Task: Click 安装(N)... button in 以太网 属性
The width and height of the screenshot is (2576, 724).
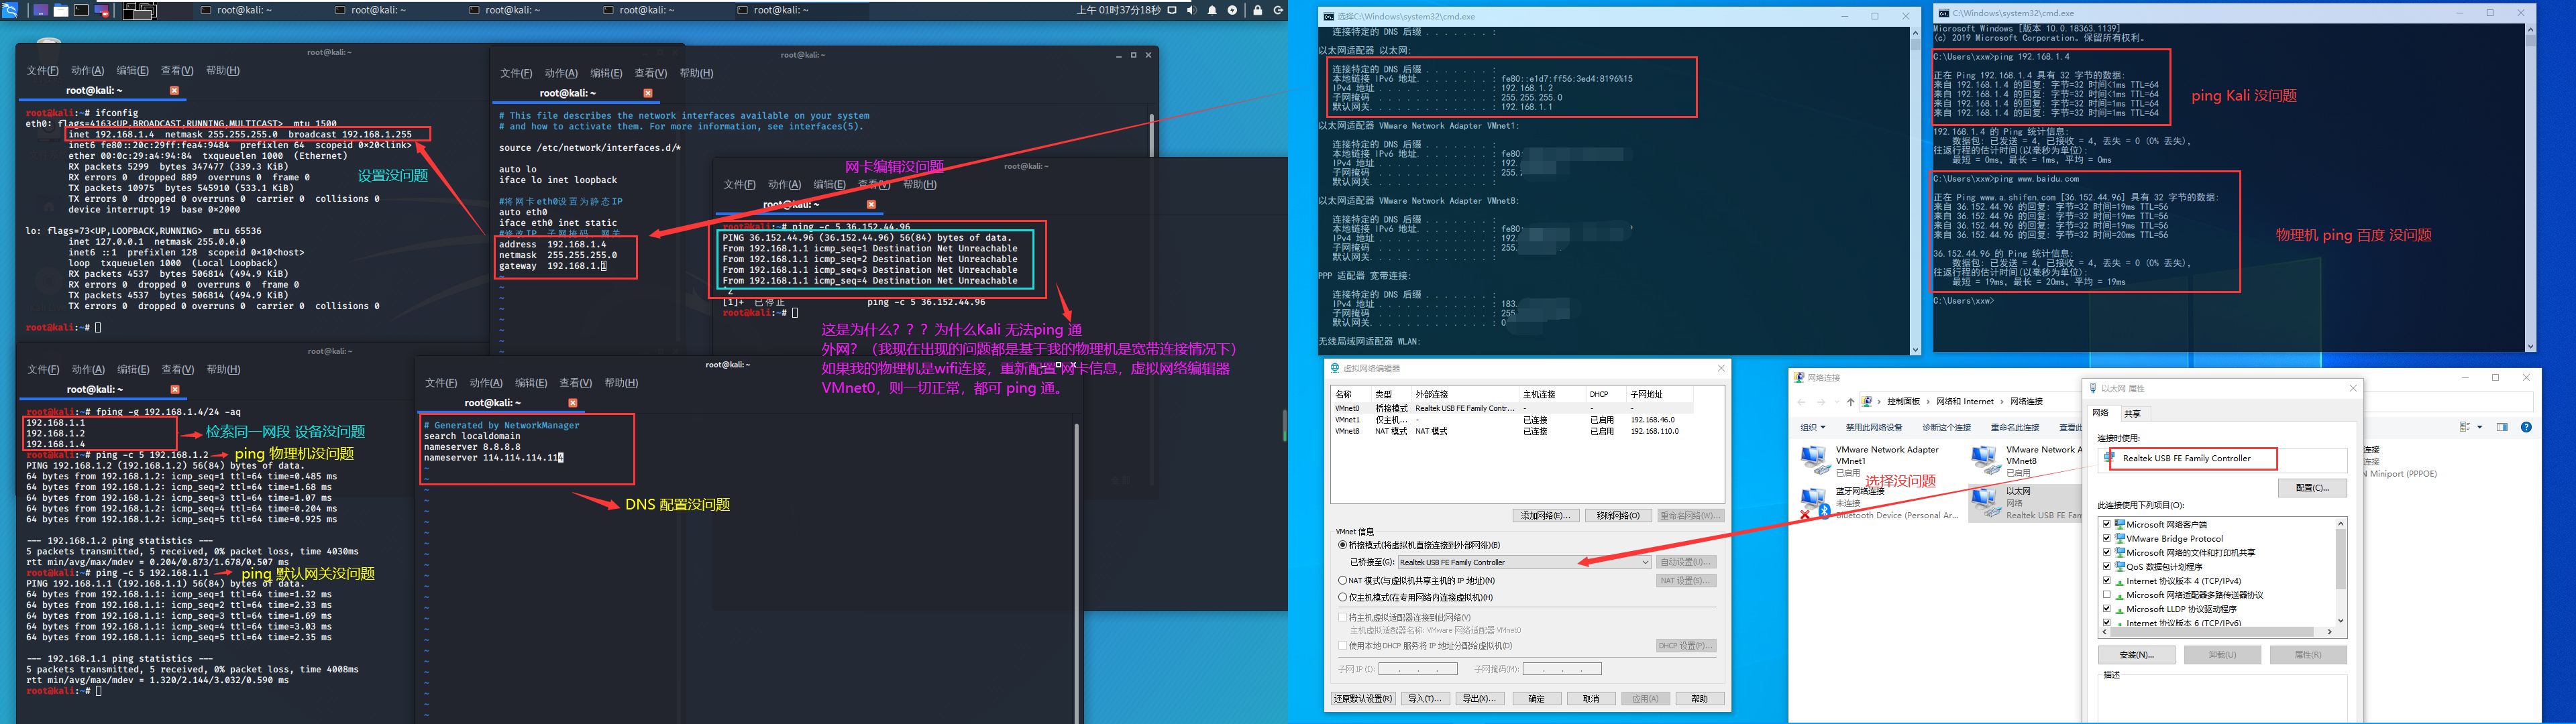Action: 2136,655
